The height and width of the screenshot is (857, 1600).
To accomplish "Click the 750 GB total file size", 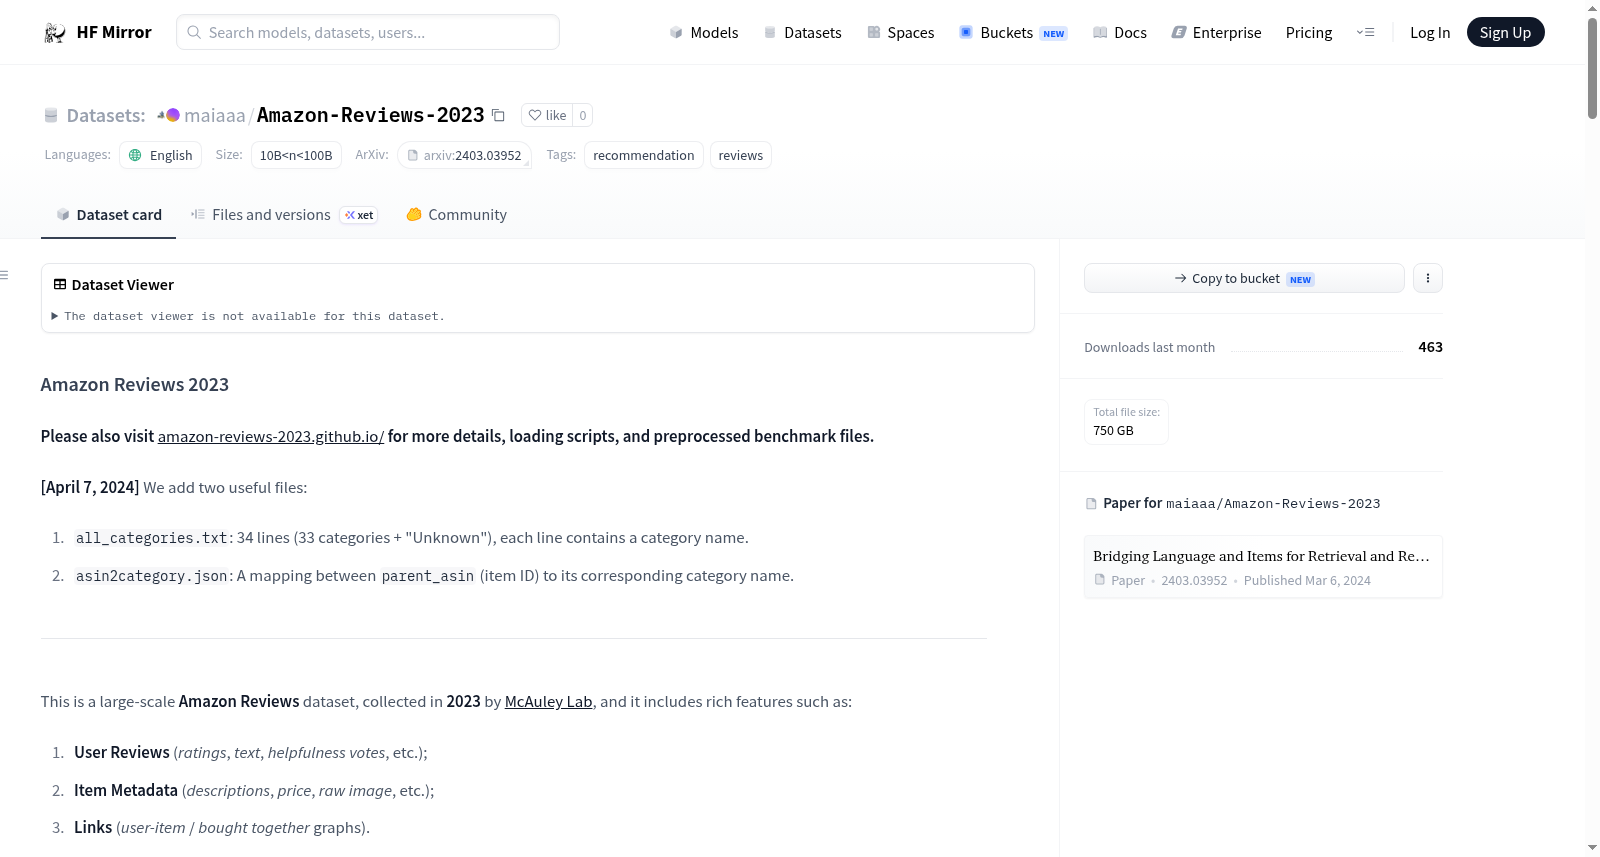I will (1114, 431).
